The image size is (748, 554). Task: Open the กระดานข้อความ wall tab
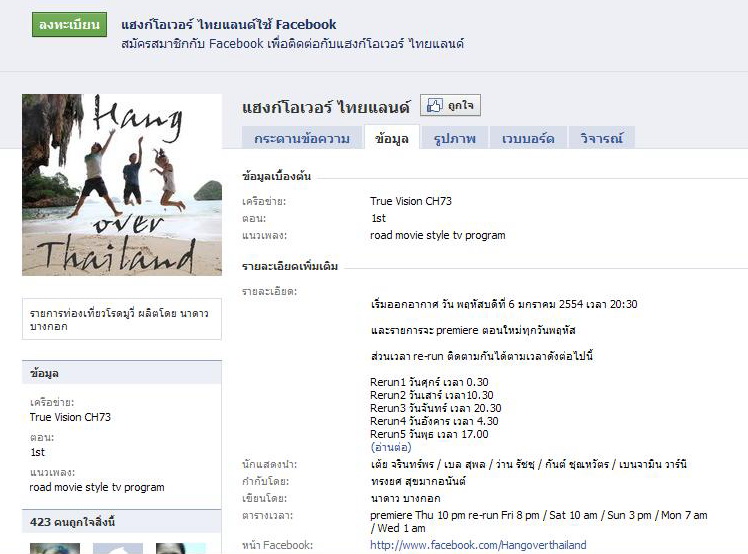(x=301, y=138)
